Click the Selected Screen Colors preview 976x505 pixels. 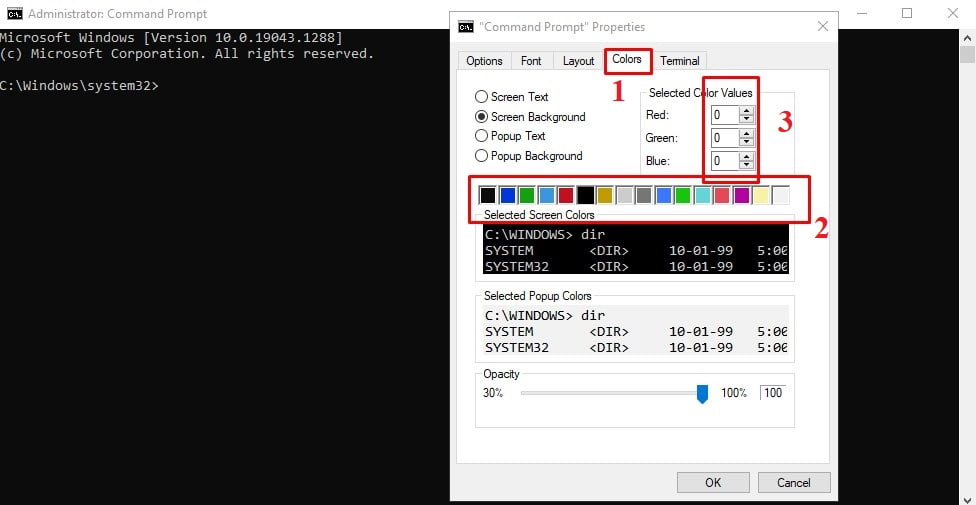point(636,249)
